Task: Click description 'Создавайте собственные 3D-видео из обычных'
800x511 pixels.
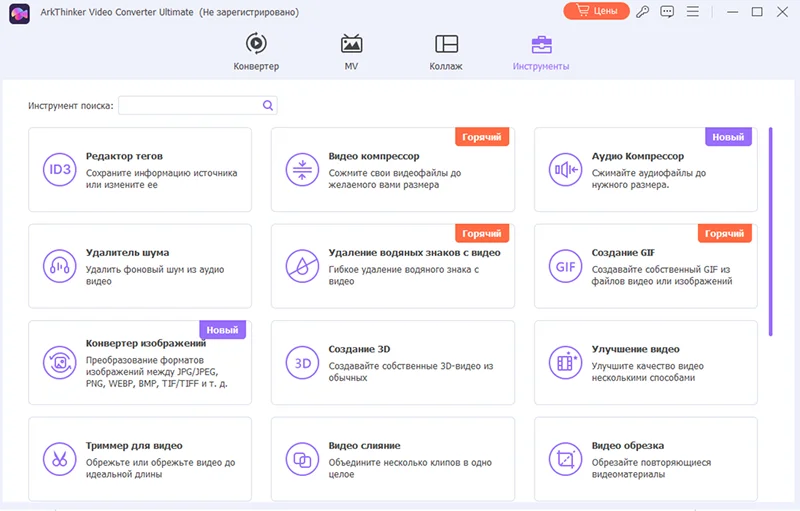Action: (x=411, y=371)
